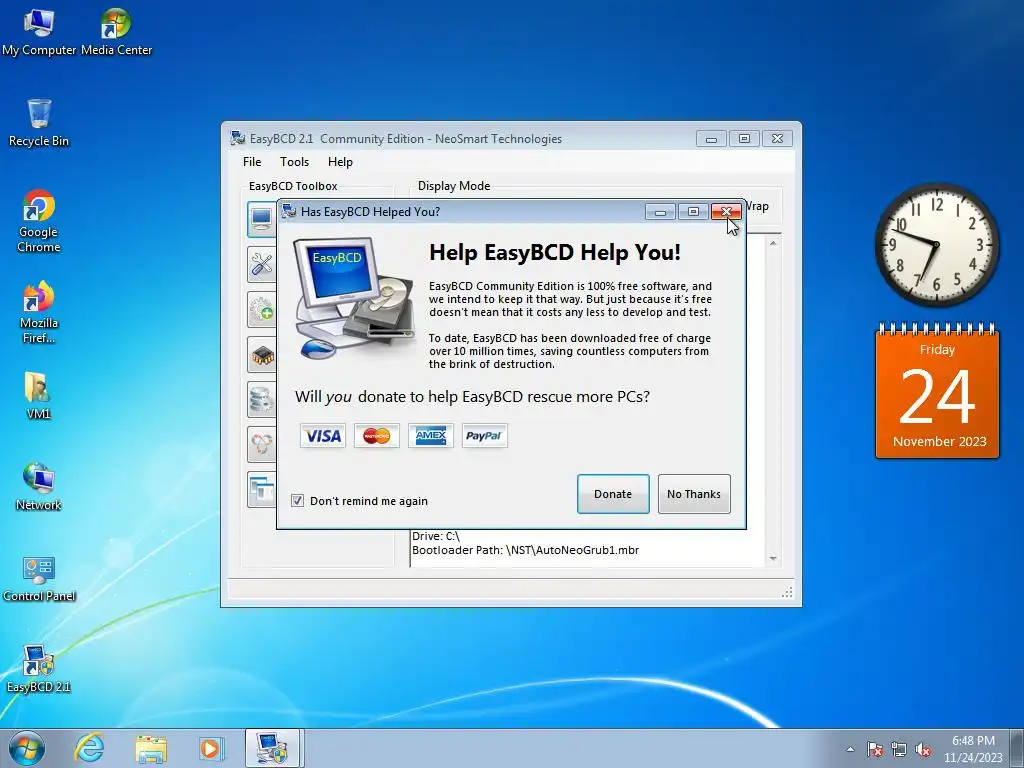Select the Control Panel desktop icon
The image size is (1024, 768).
coord(39,578)
